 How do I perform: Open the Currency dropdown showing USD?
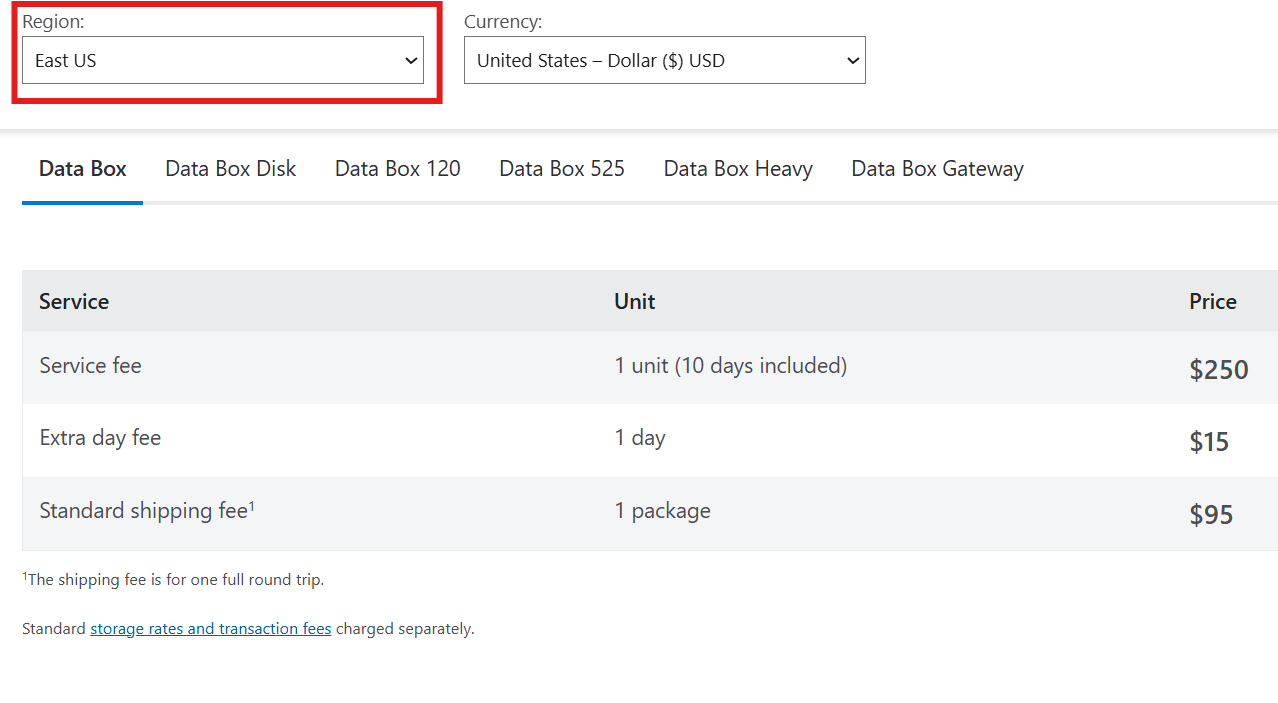[x=665, y=60]
